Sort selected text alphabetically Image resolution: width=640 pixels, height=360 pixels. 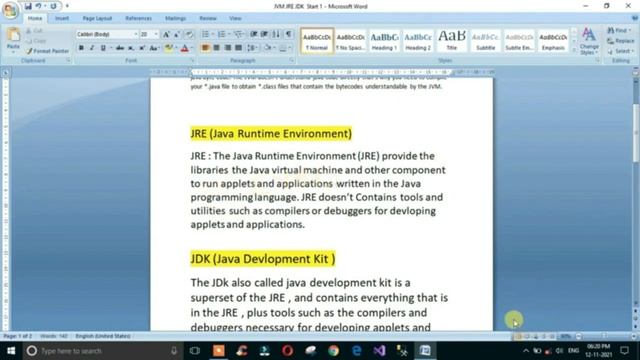276,34
